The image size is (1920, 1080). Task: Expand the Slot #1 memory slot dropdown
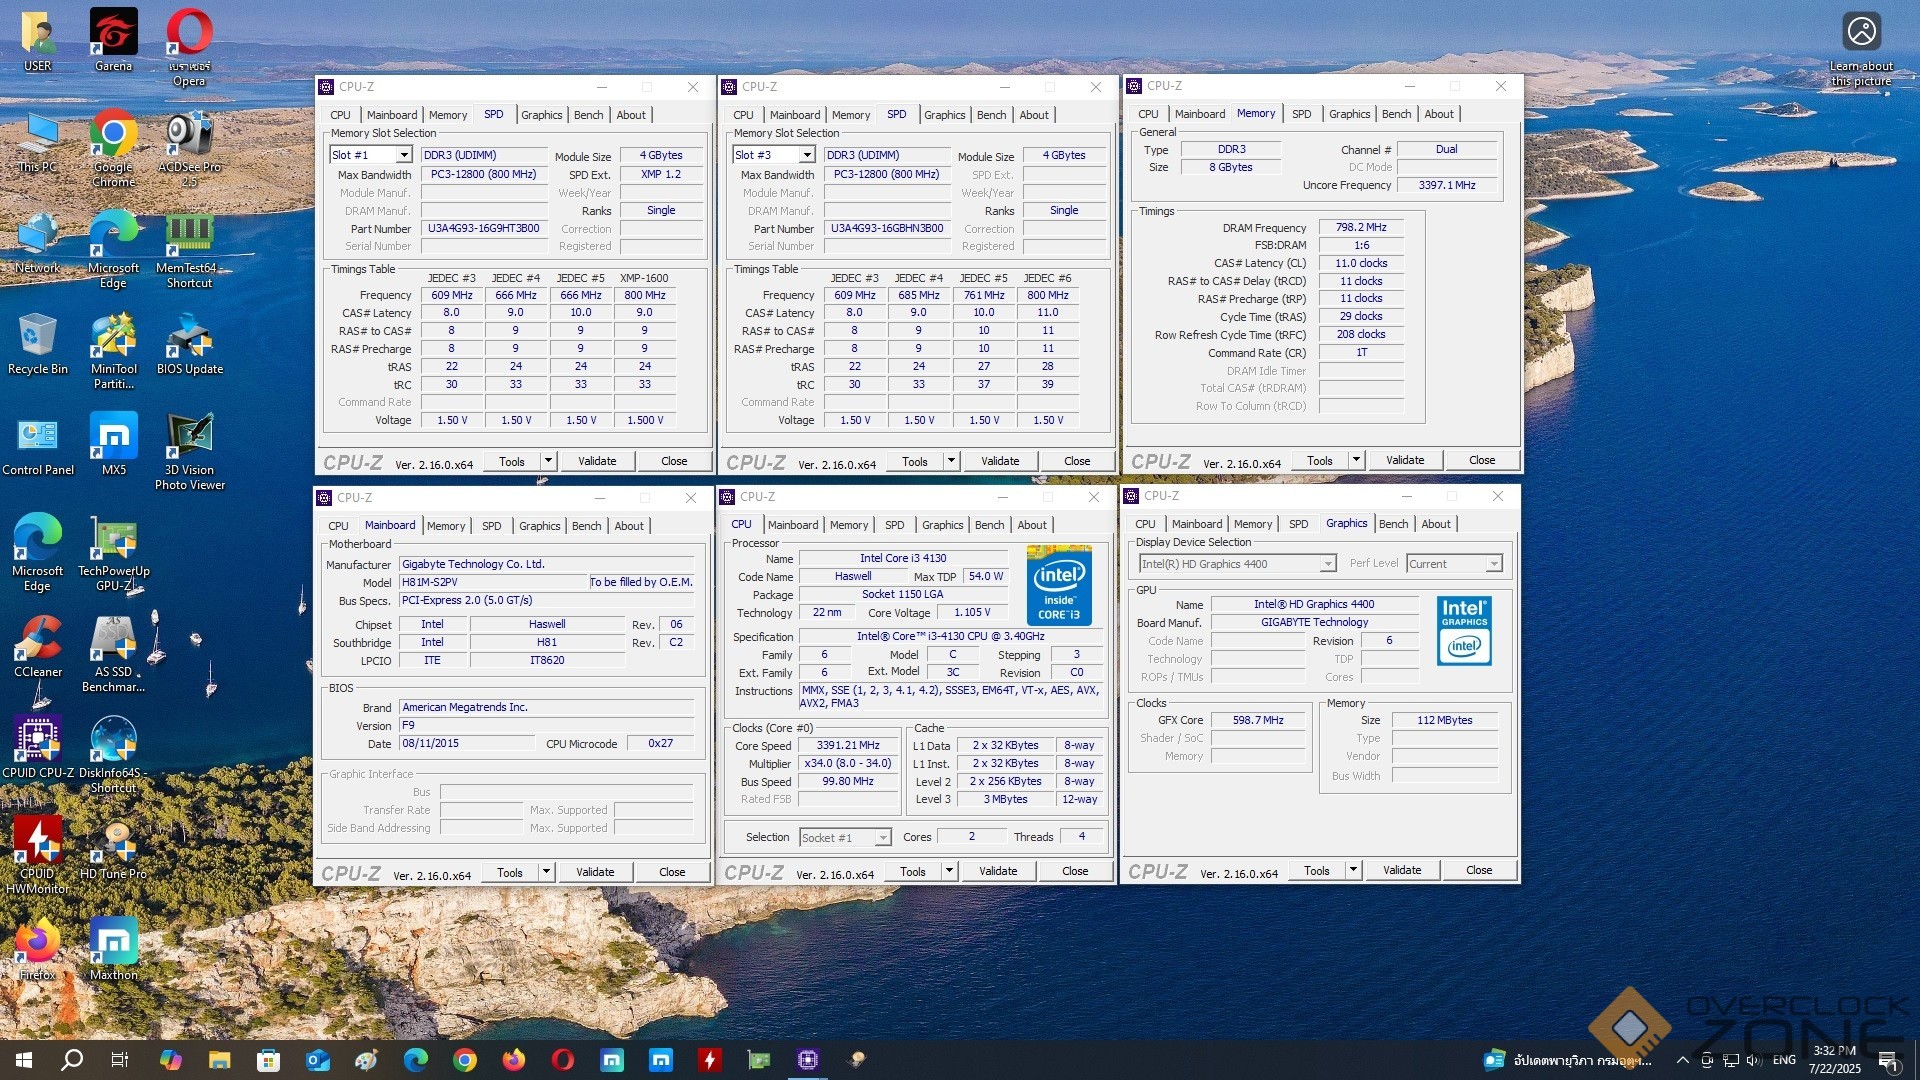click(404, 155)
